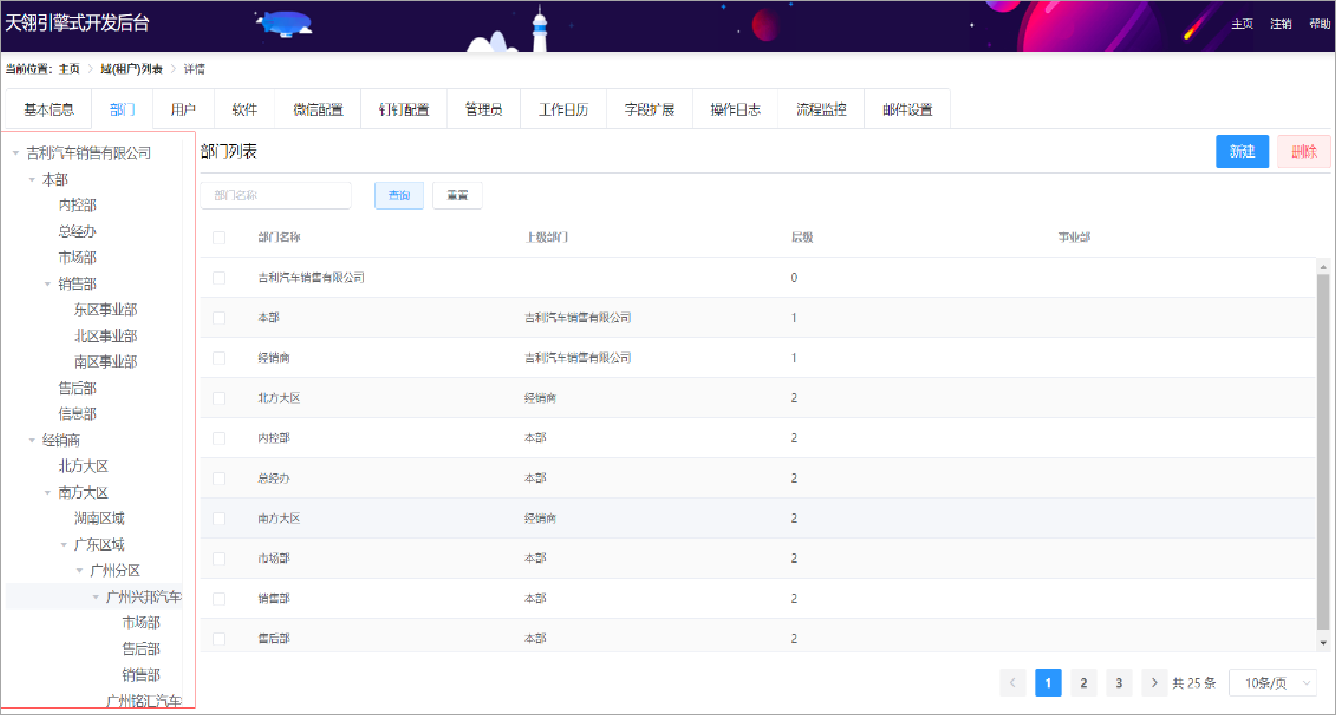Image resolution: width=1336 pixels, height=715 pixels.
Task: Tick the checkbox for the 经销商 row
Action: tap(219, 358)
